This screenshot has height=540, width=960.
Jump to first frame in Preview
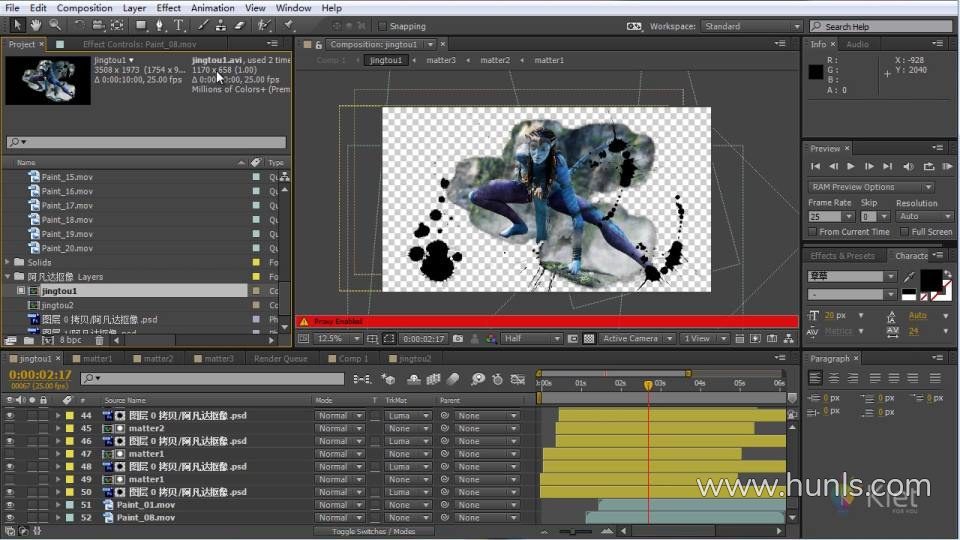click(x=816, y=166)
